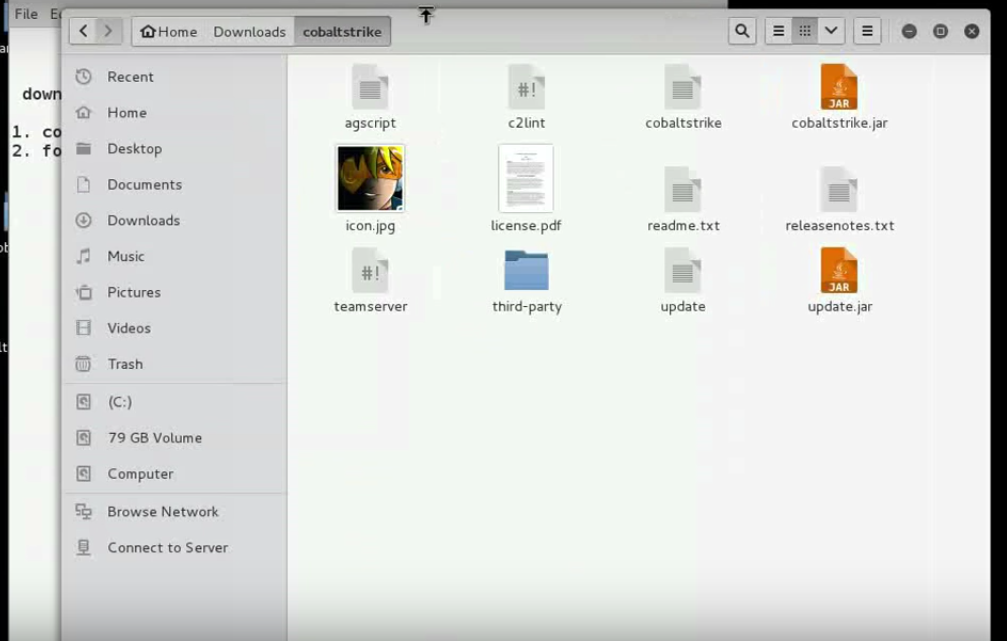Open Music in the sidebar
The height and width of the screenshot is (641, 1007).
pos(175,257)
